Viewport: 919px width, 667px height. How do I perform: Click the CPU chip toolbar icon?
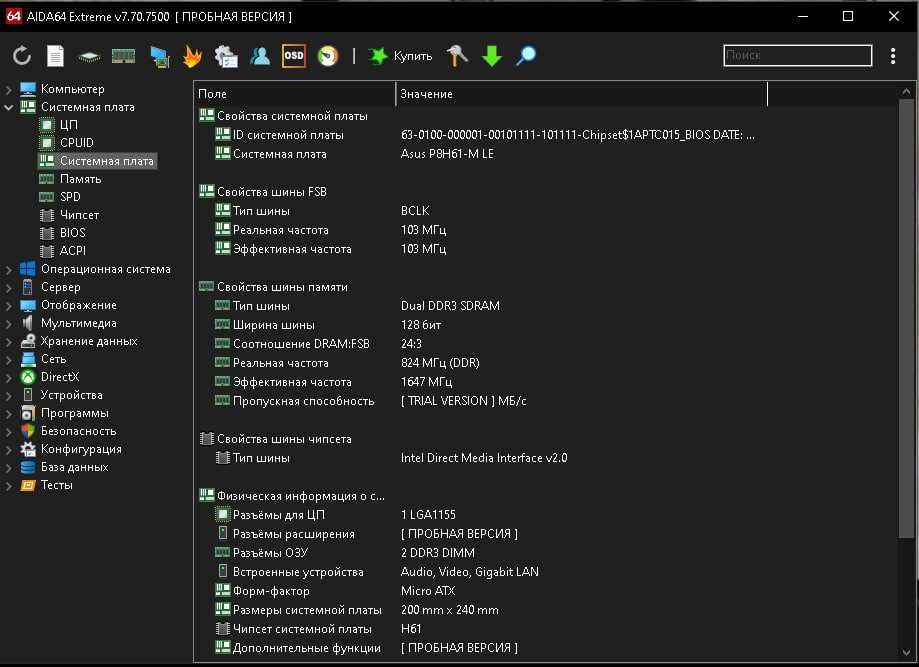(89, 56)
